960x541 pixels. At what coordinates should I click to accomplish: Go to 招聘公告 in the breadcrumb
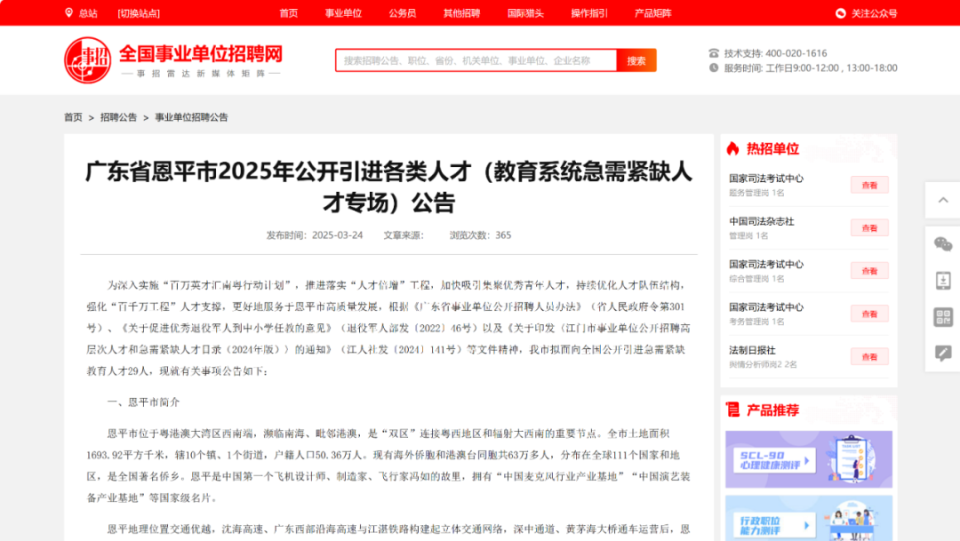(118, 117)
